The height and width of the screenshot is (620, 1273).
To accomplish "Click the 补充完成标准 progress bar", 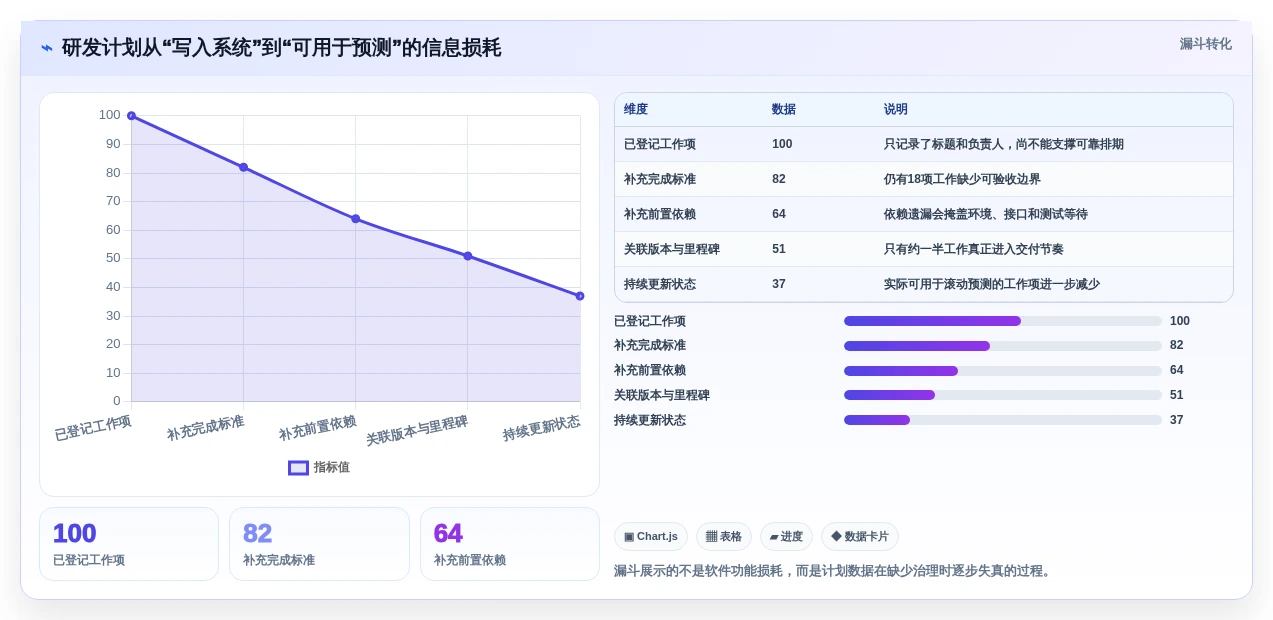I will click(1003, 346).
